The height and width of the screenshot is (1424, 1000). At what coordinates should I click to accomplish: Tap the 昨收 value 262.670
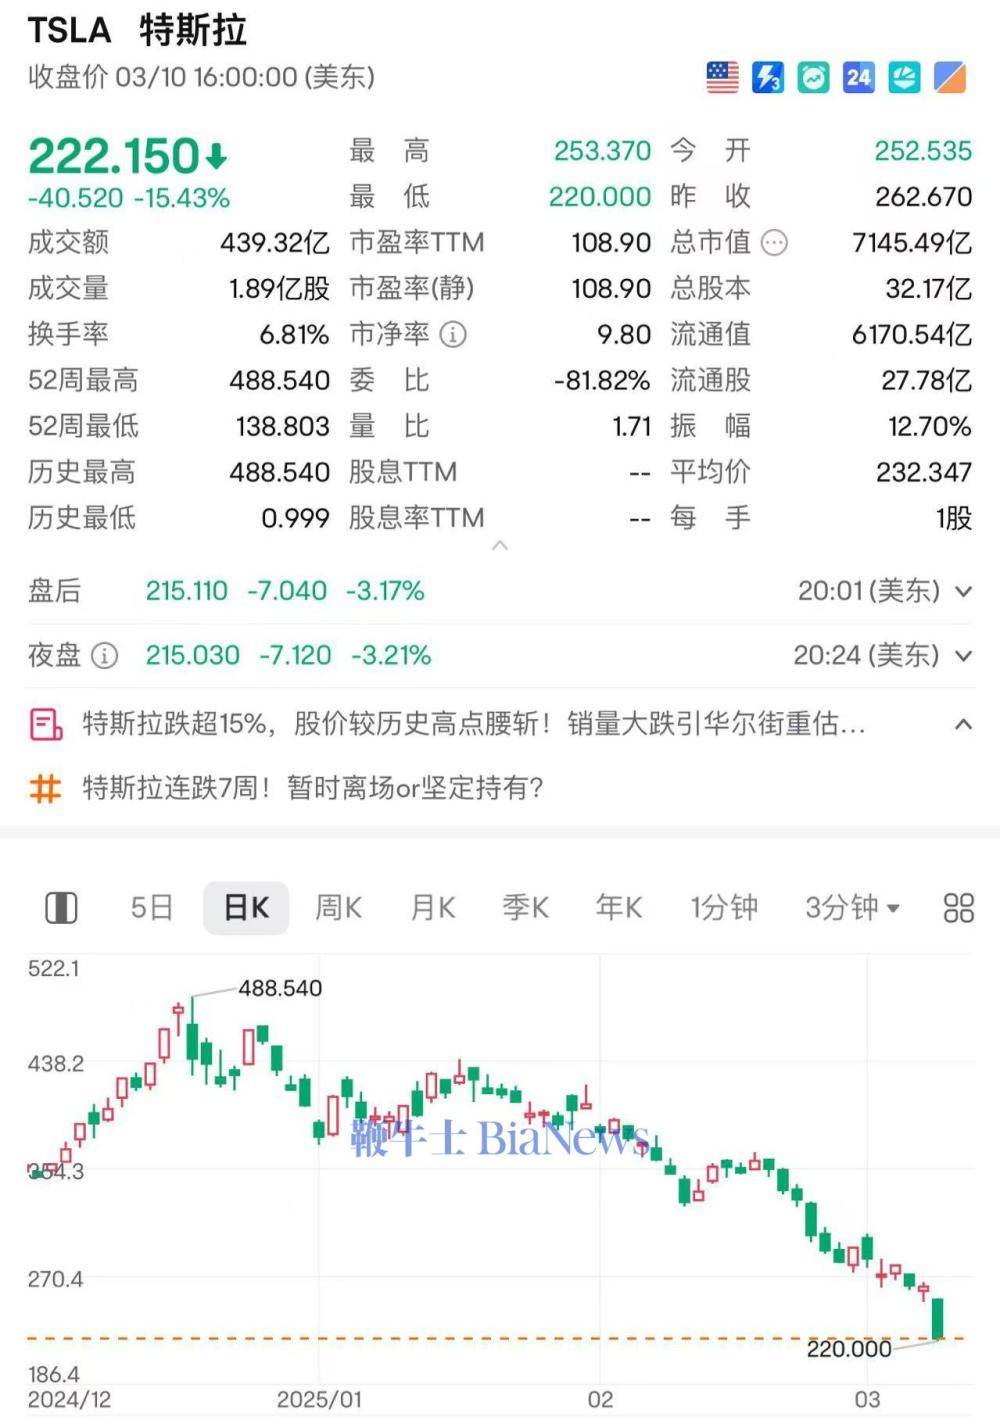[923, 197]
